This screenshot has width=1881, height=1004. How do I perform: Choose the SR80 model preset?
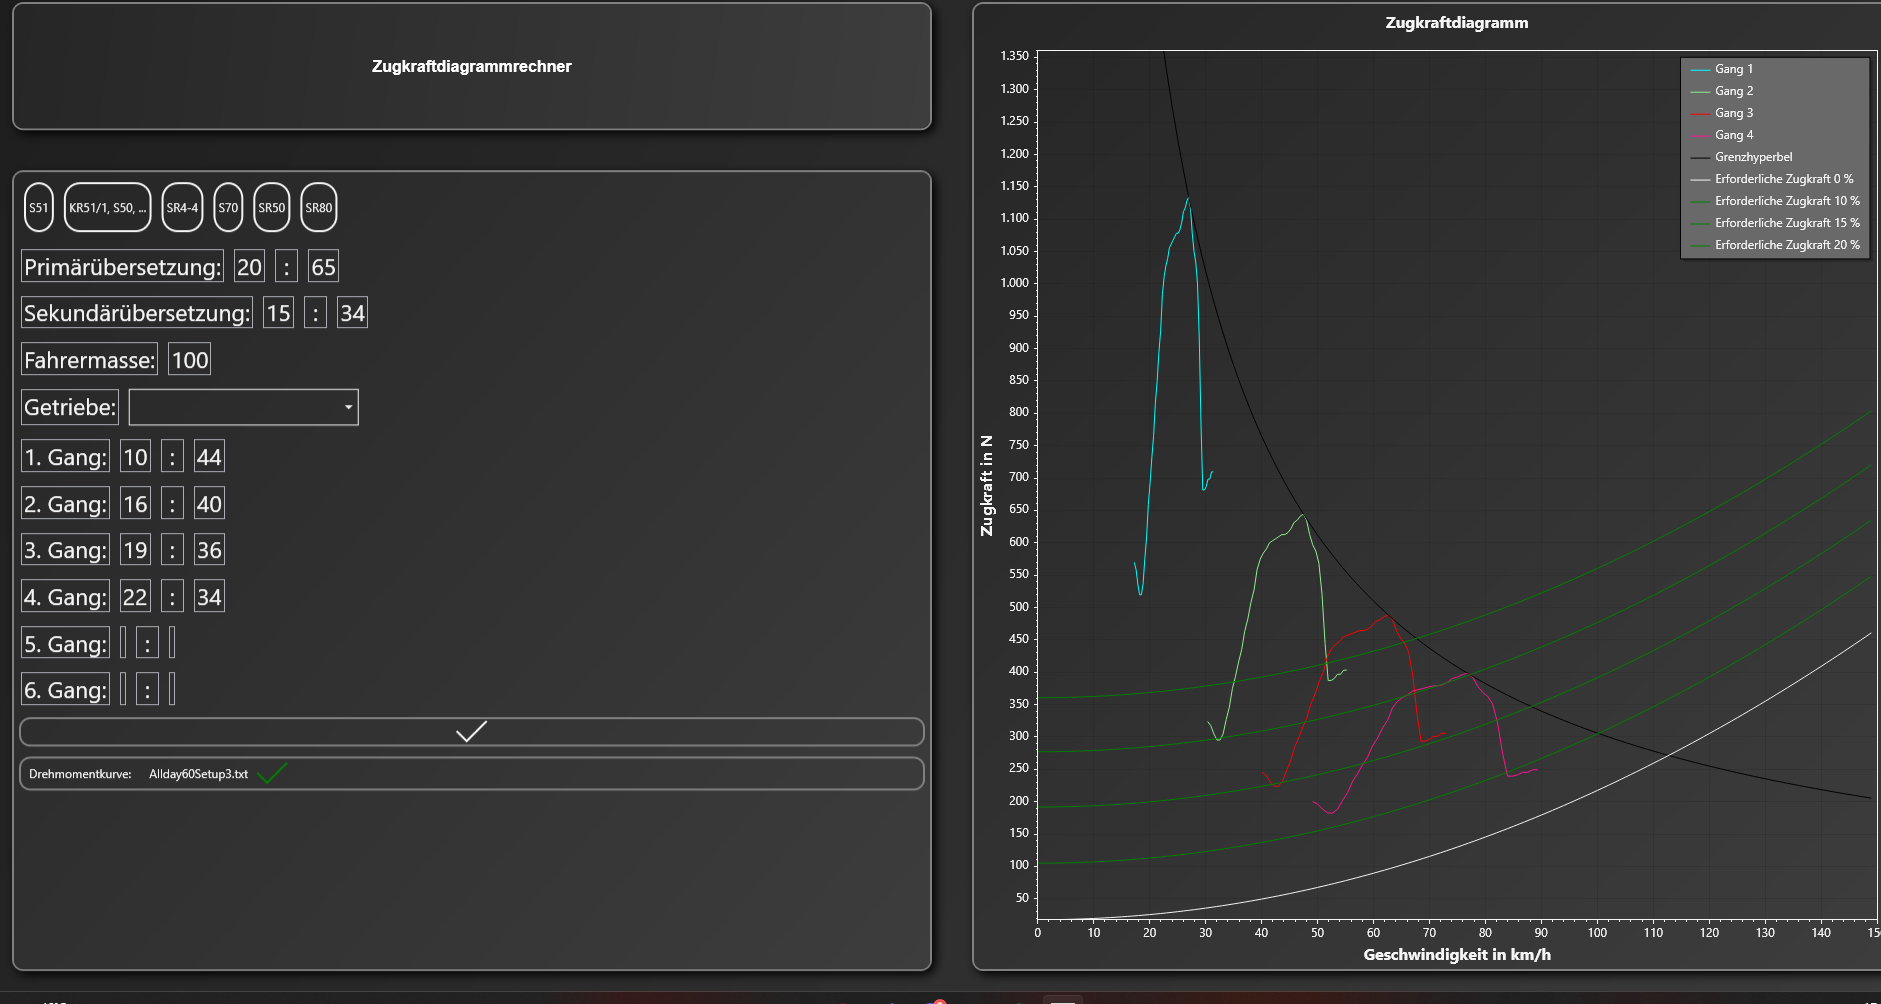tap(318, 208)
